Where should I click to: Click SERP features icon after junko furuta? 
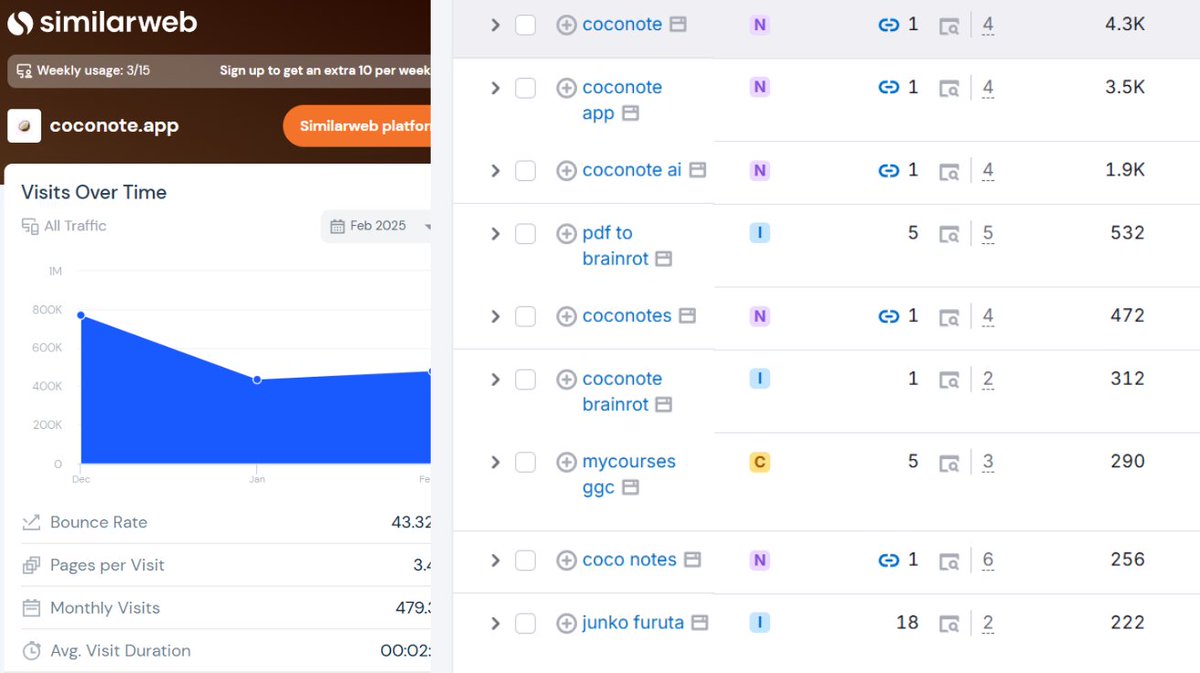tap(700, 623)
